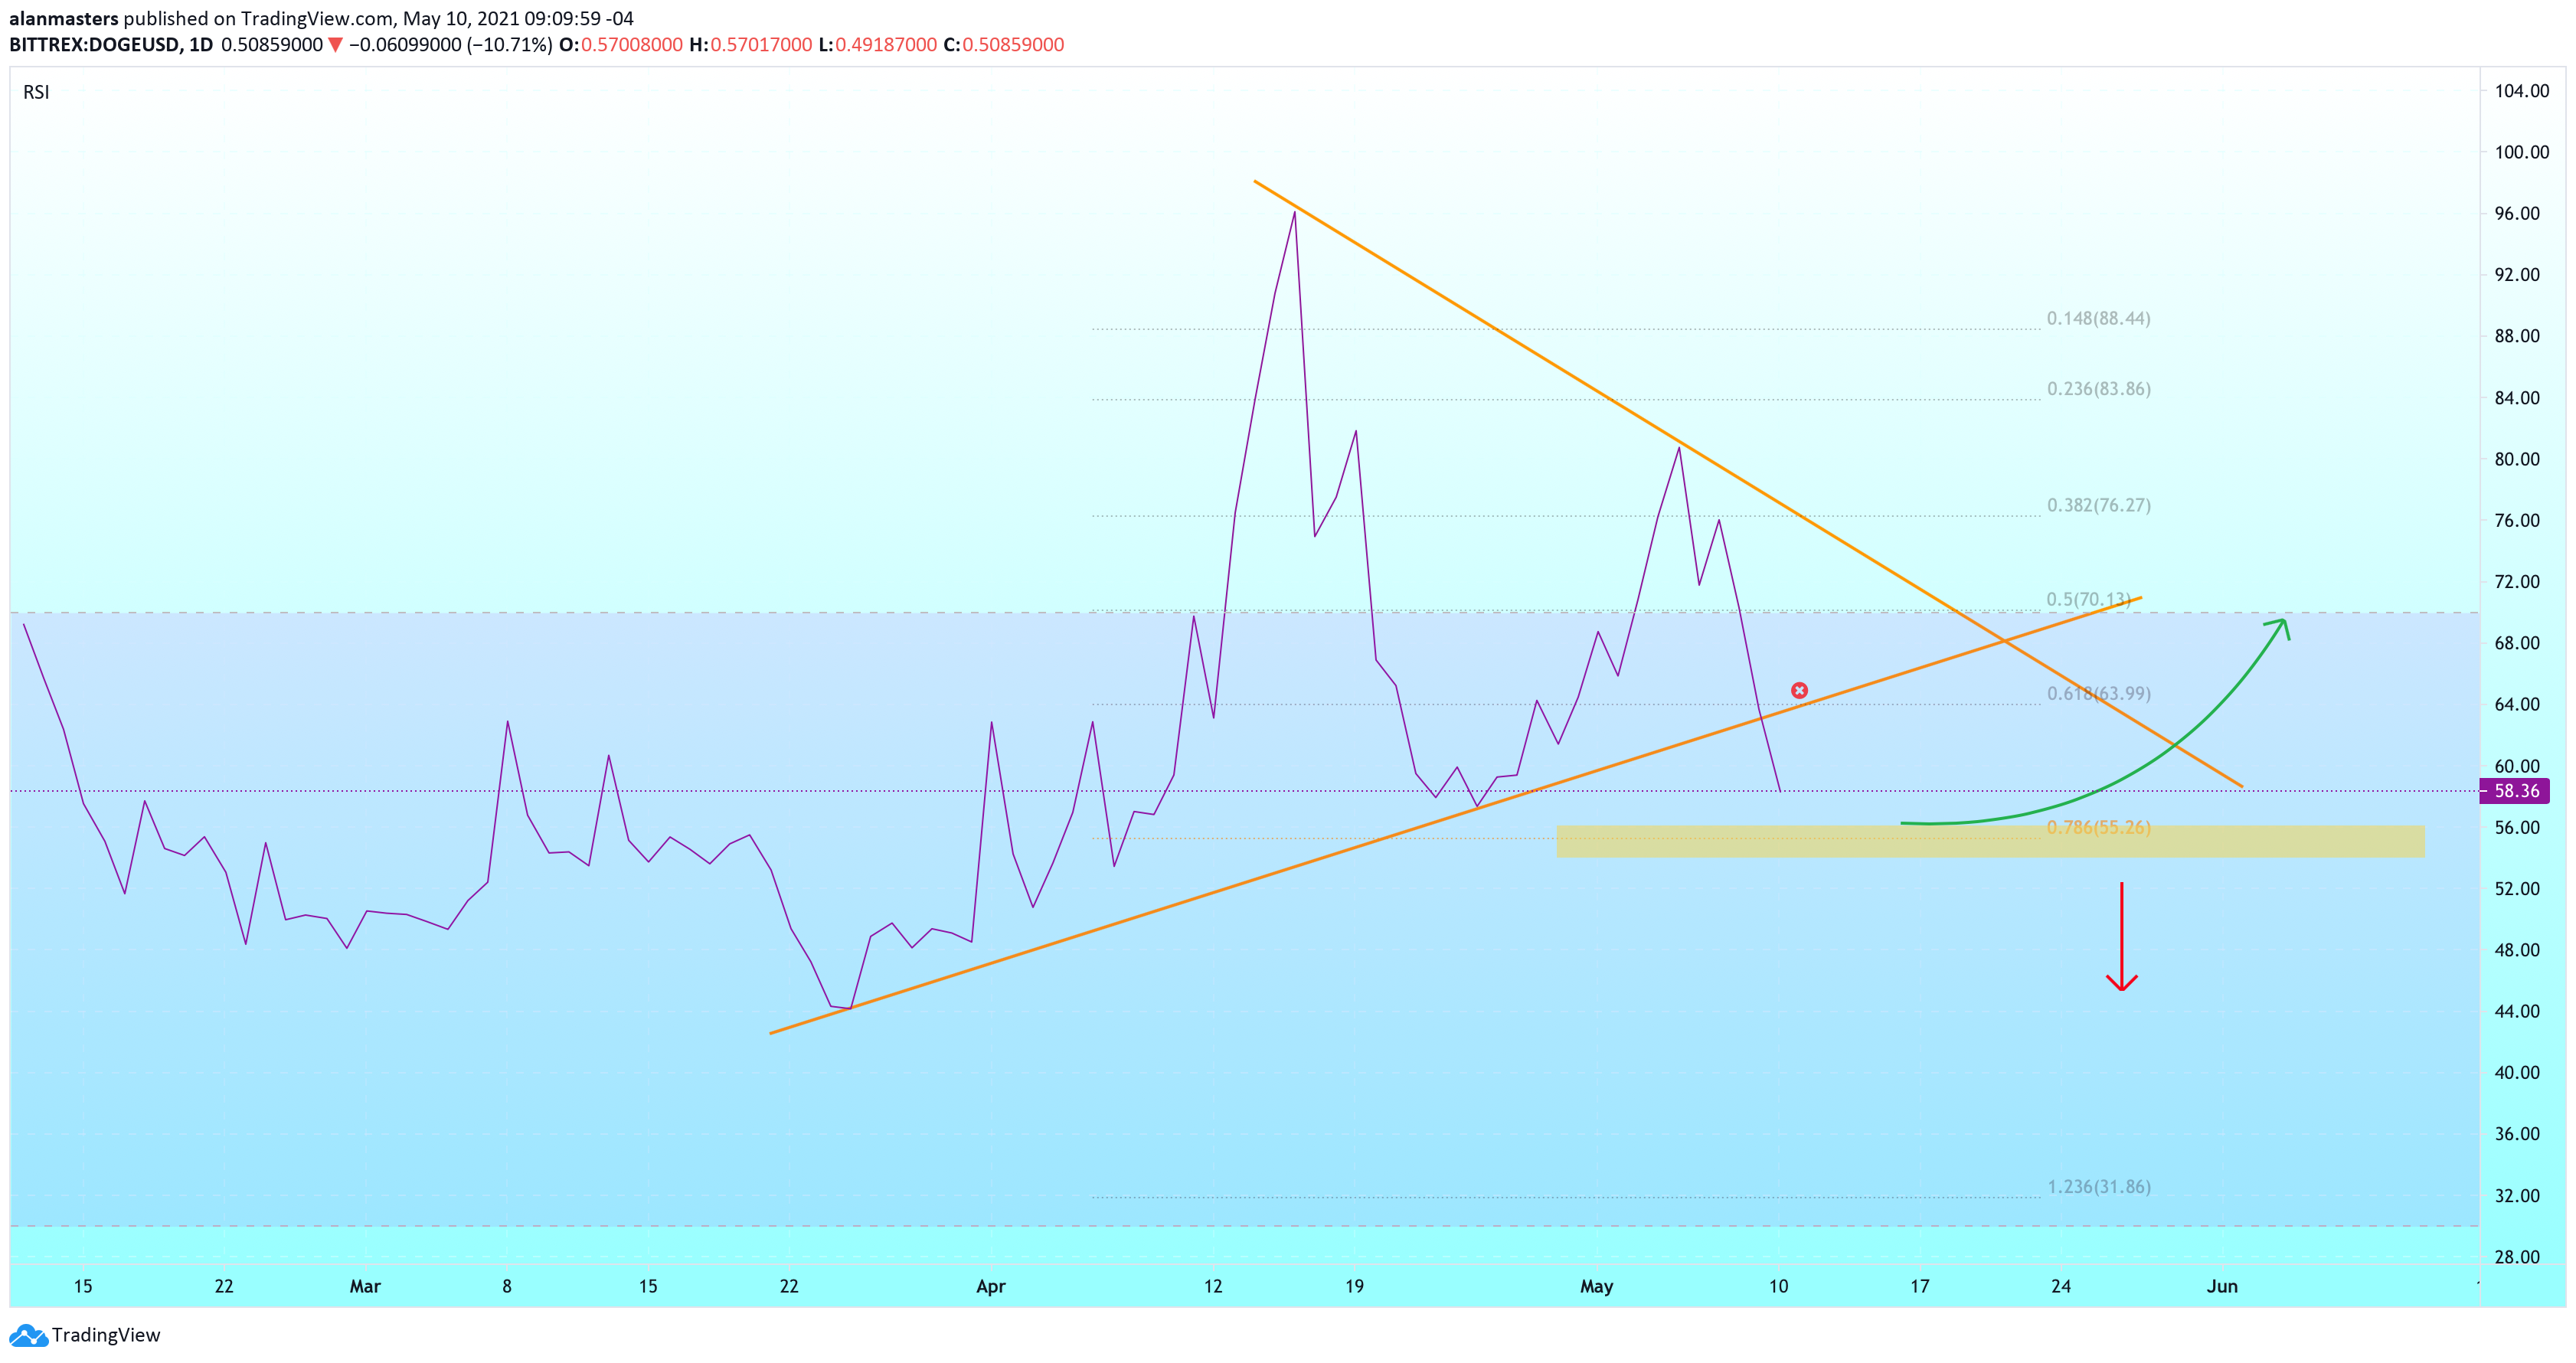Click the 104.00 level on the price axis
The width and height of the screenshot is (2576, 1363).
2521,91
